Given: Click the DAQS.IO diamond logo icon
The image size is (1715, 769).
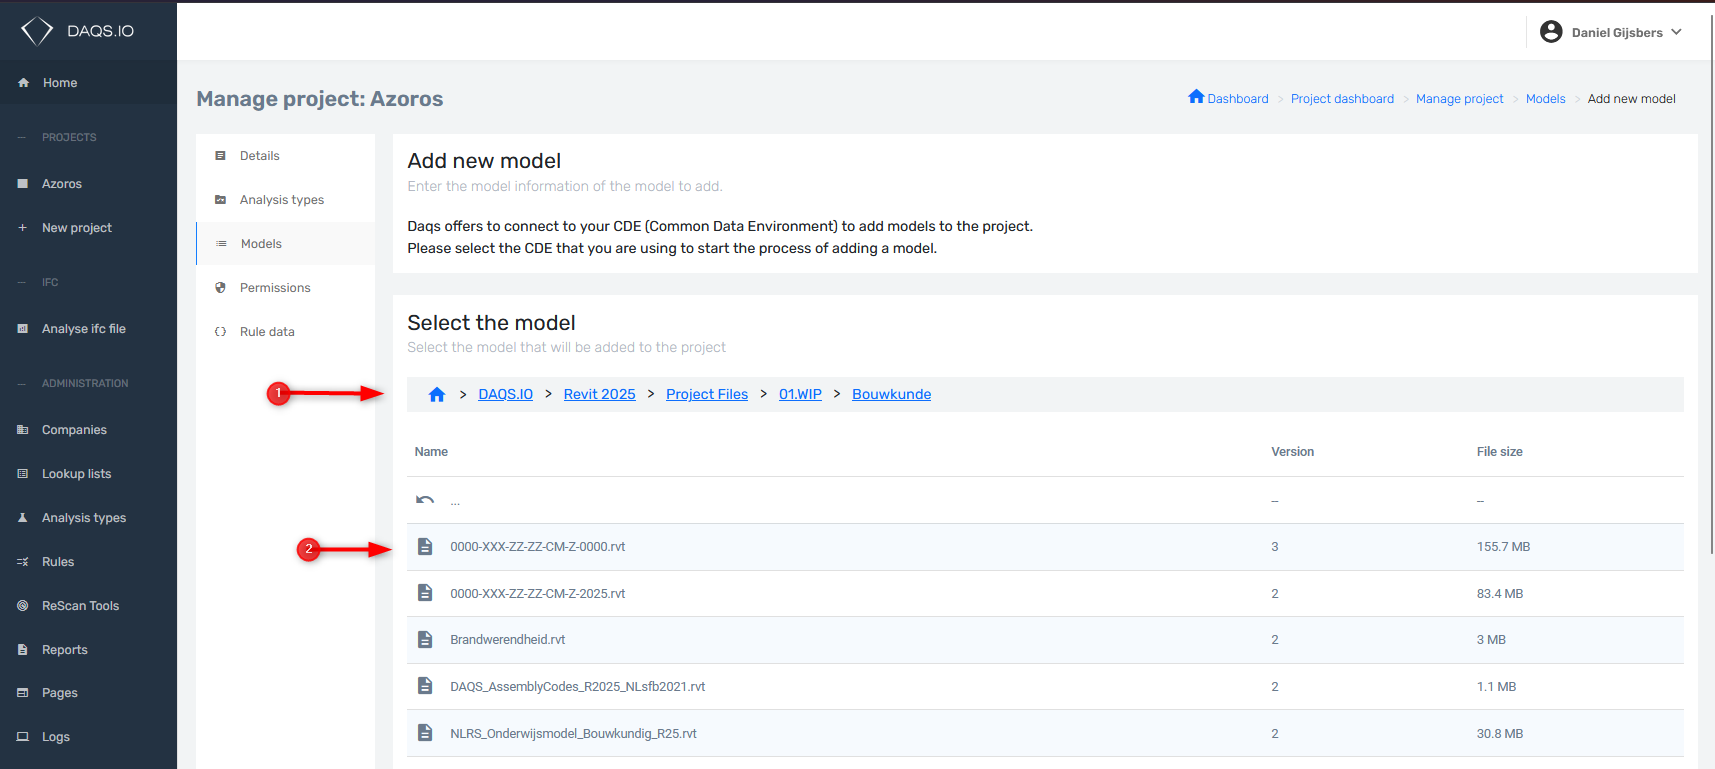Looking at the screenshot, I should pyautogui.click(x=37, y=31).
